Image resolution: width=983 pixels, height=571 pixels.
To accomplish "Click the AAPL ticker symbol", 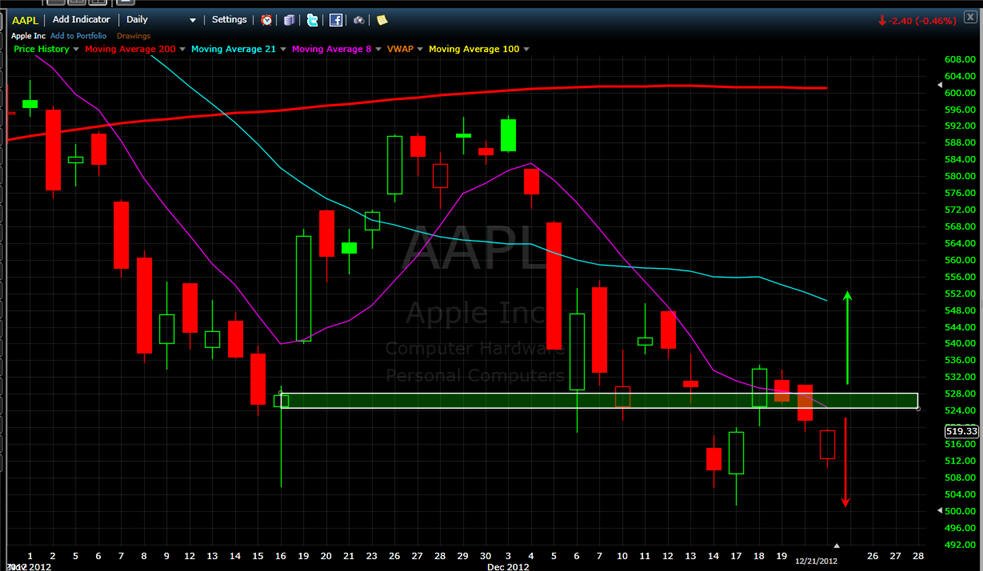I will point(25,21).
